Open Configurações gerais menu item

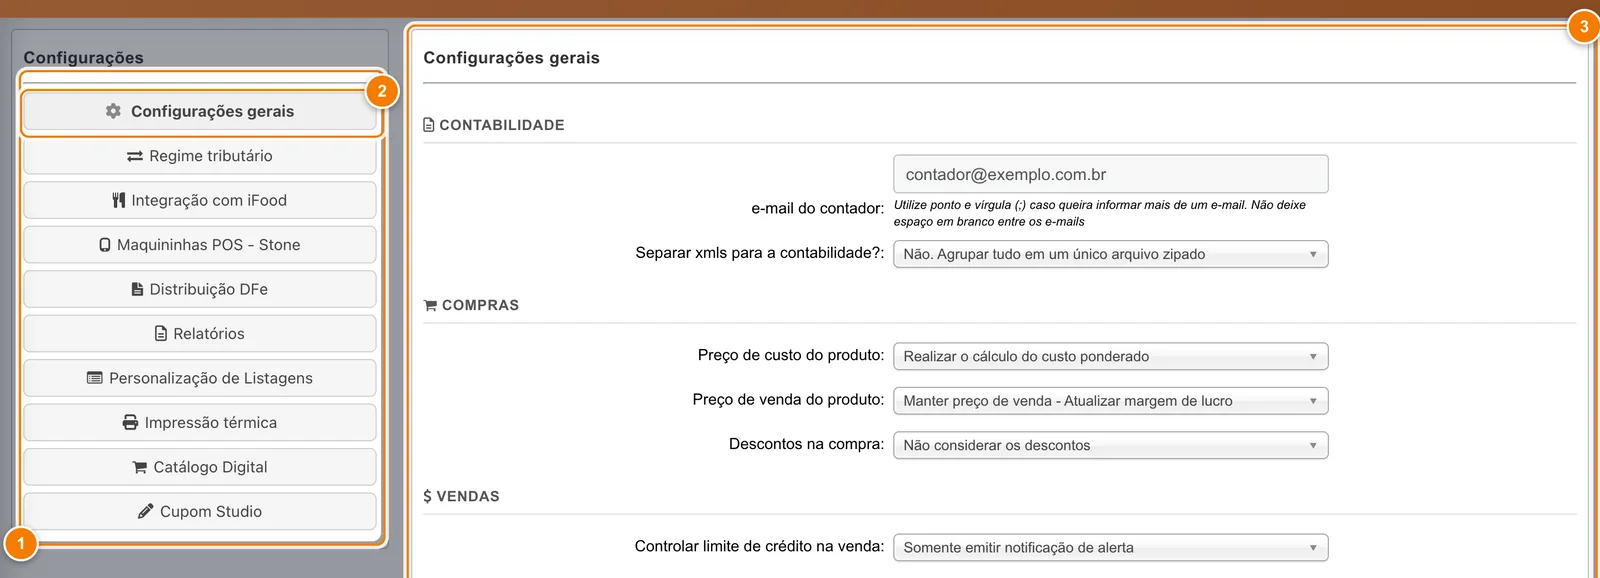(x=200, y=111)
